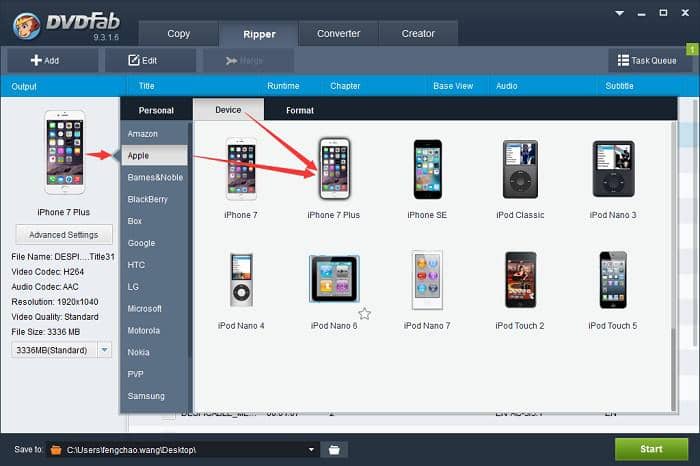Select Apple in brand list
The width and height of the screenshot is (700, 466).
click(154, 155)
